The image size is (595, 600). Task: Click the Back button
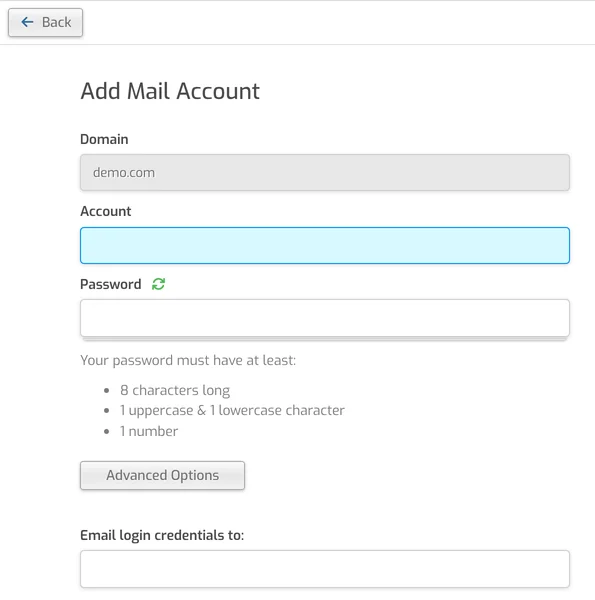[45, 23]
